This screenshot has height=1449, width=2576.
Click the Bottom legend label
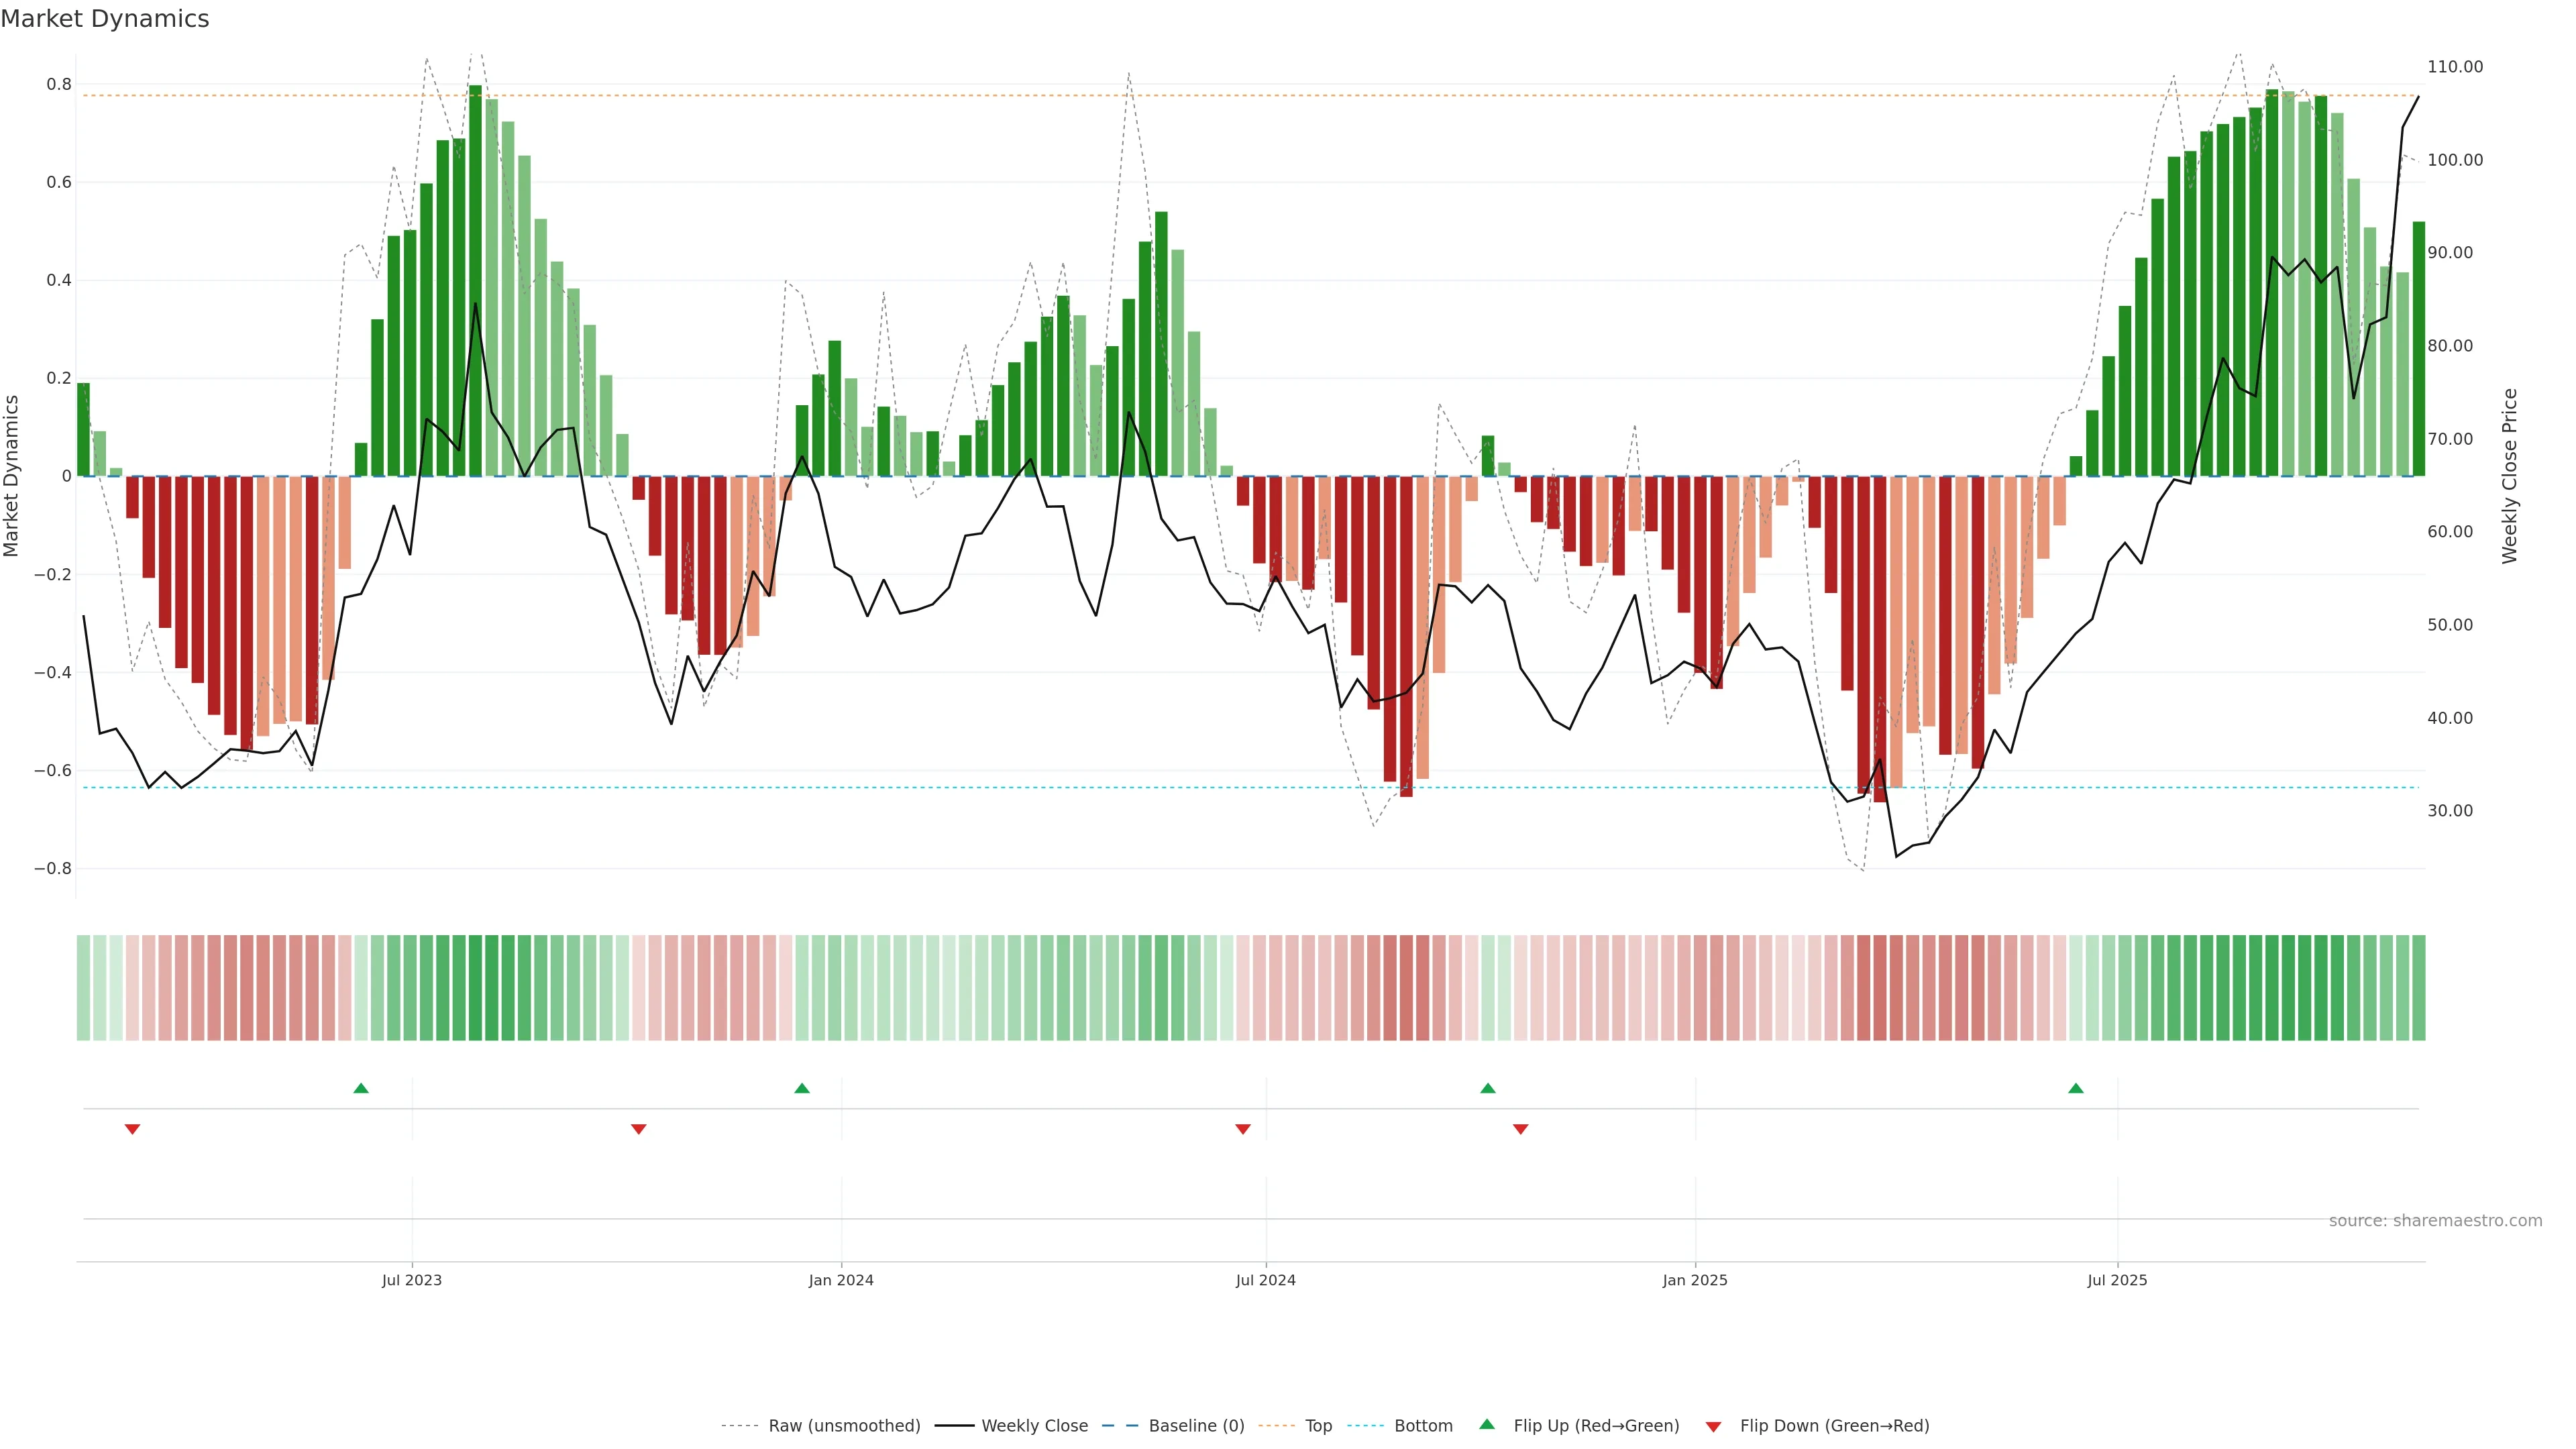(x=1423, y=1426)
